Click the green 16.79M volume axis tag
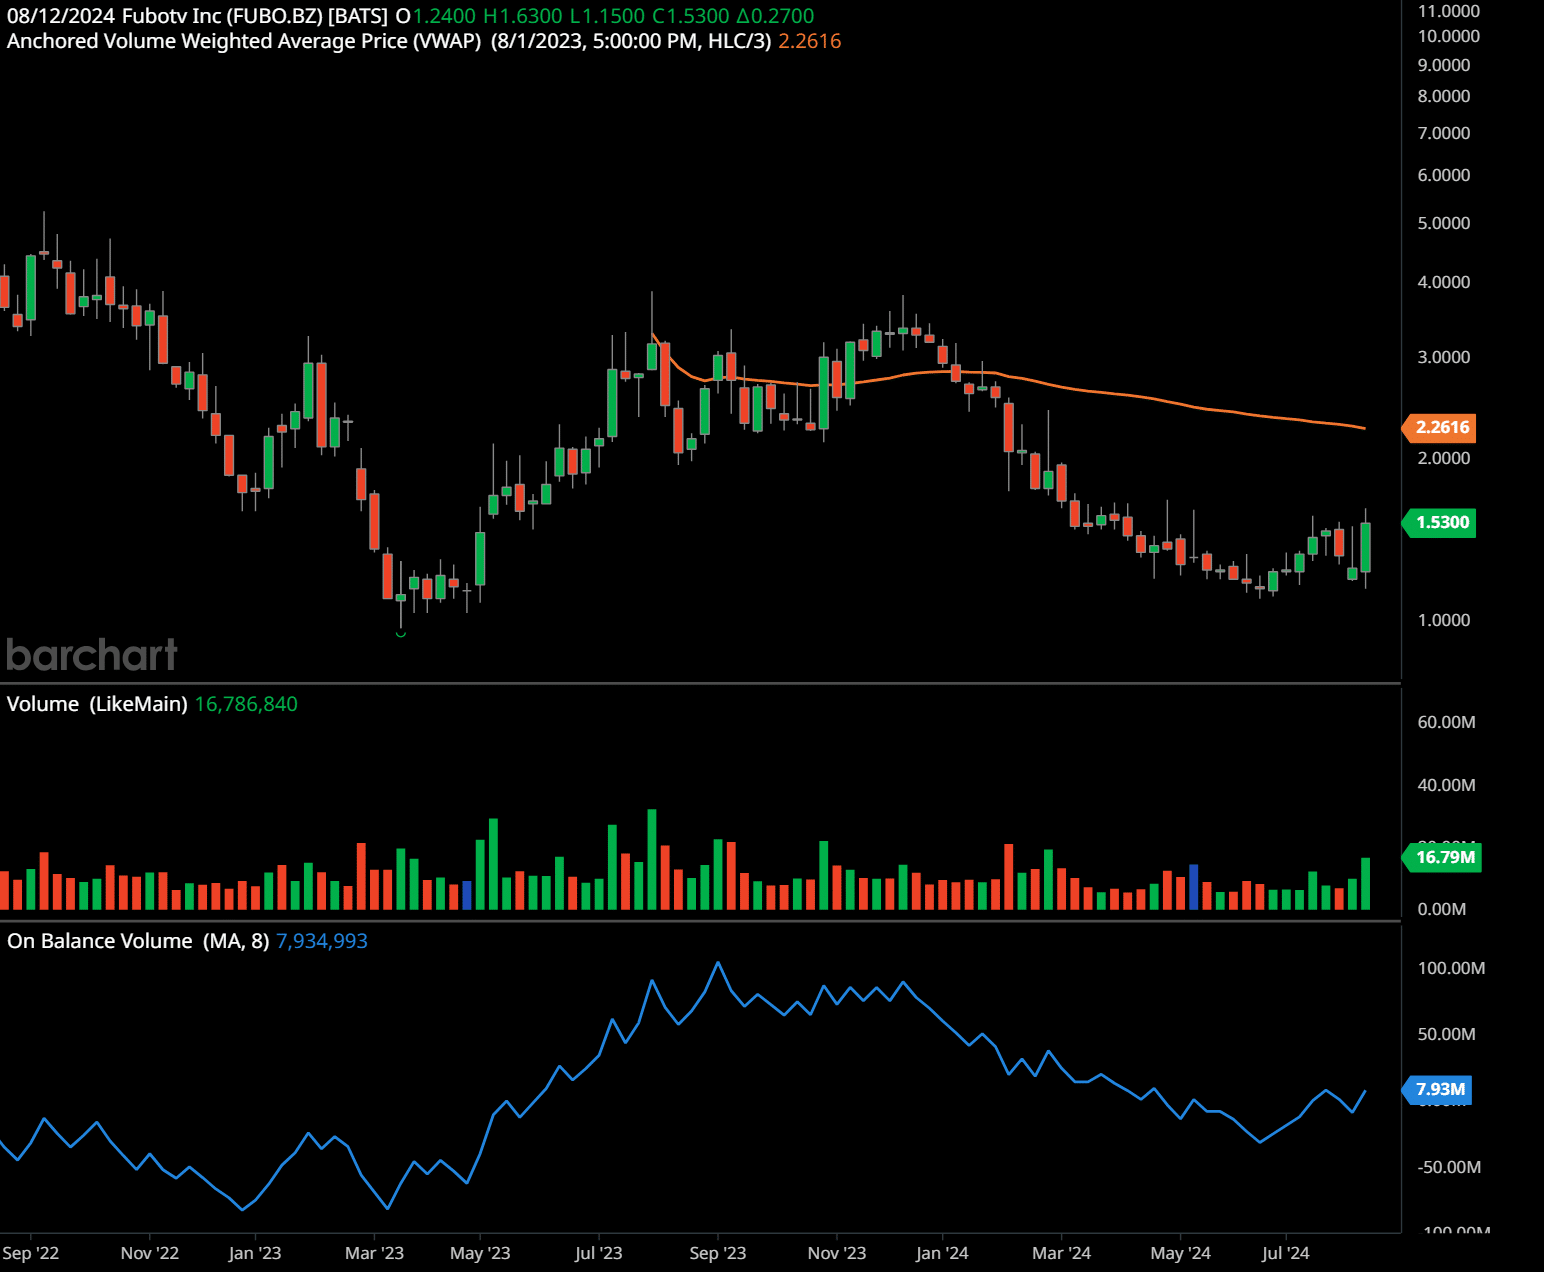Image resolution: width=1544 pixels, height=1272 pixels. 1444,857
